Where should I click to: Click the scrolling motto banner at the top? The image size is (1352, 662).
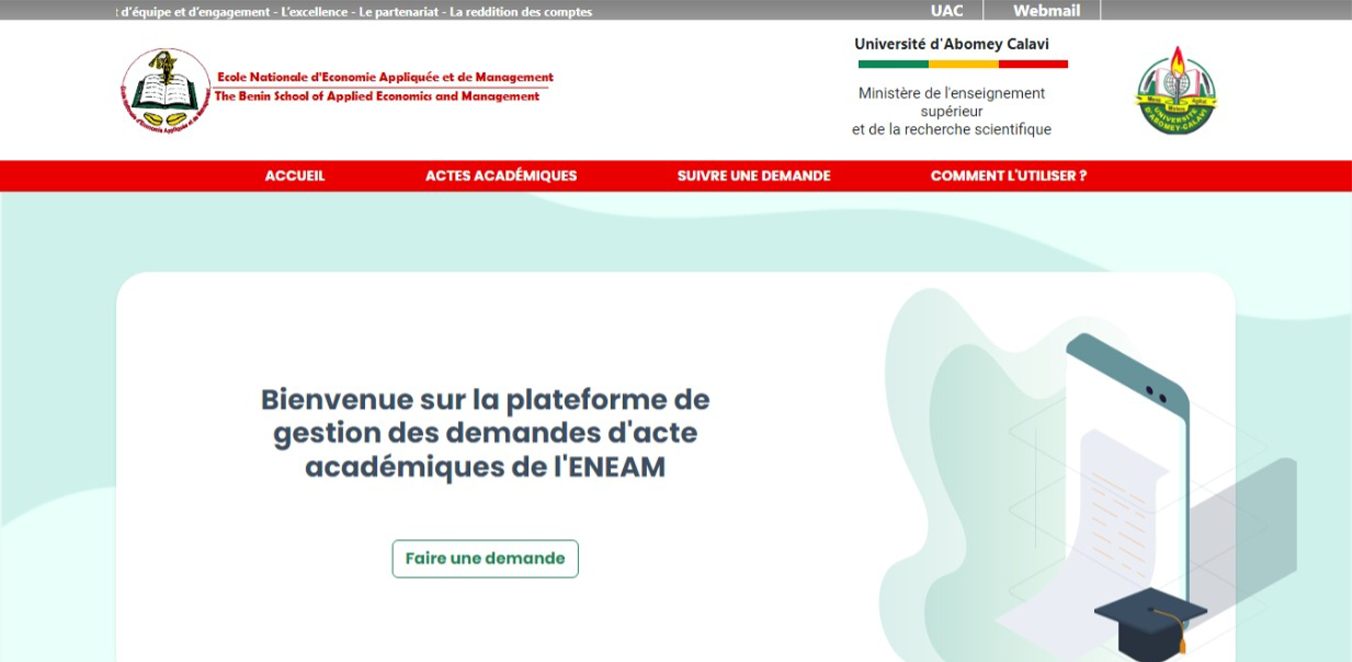pos(350,11)
